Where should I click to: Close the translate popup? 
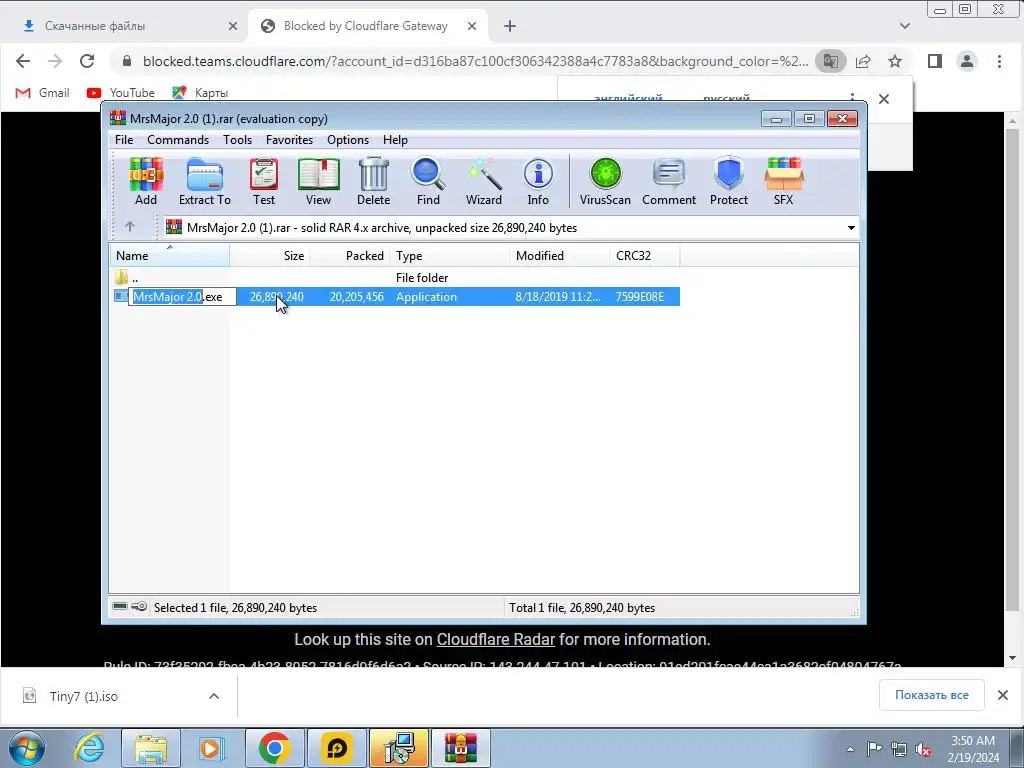884,99
